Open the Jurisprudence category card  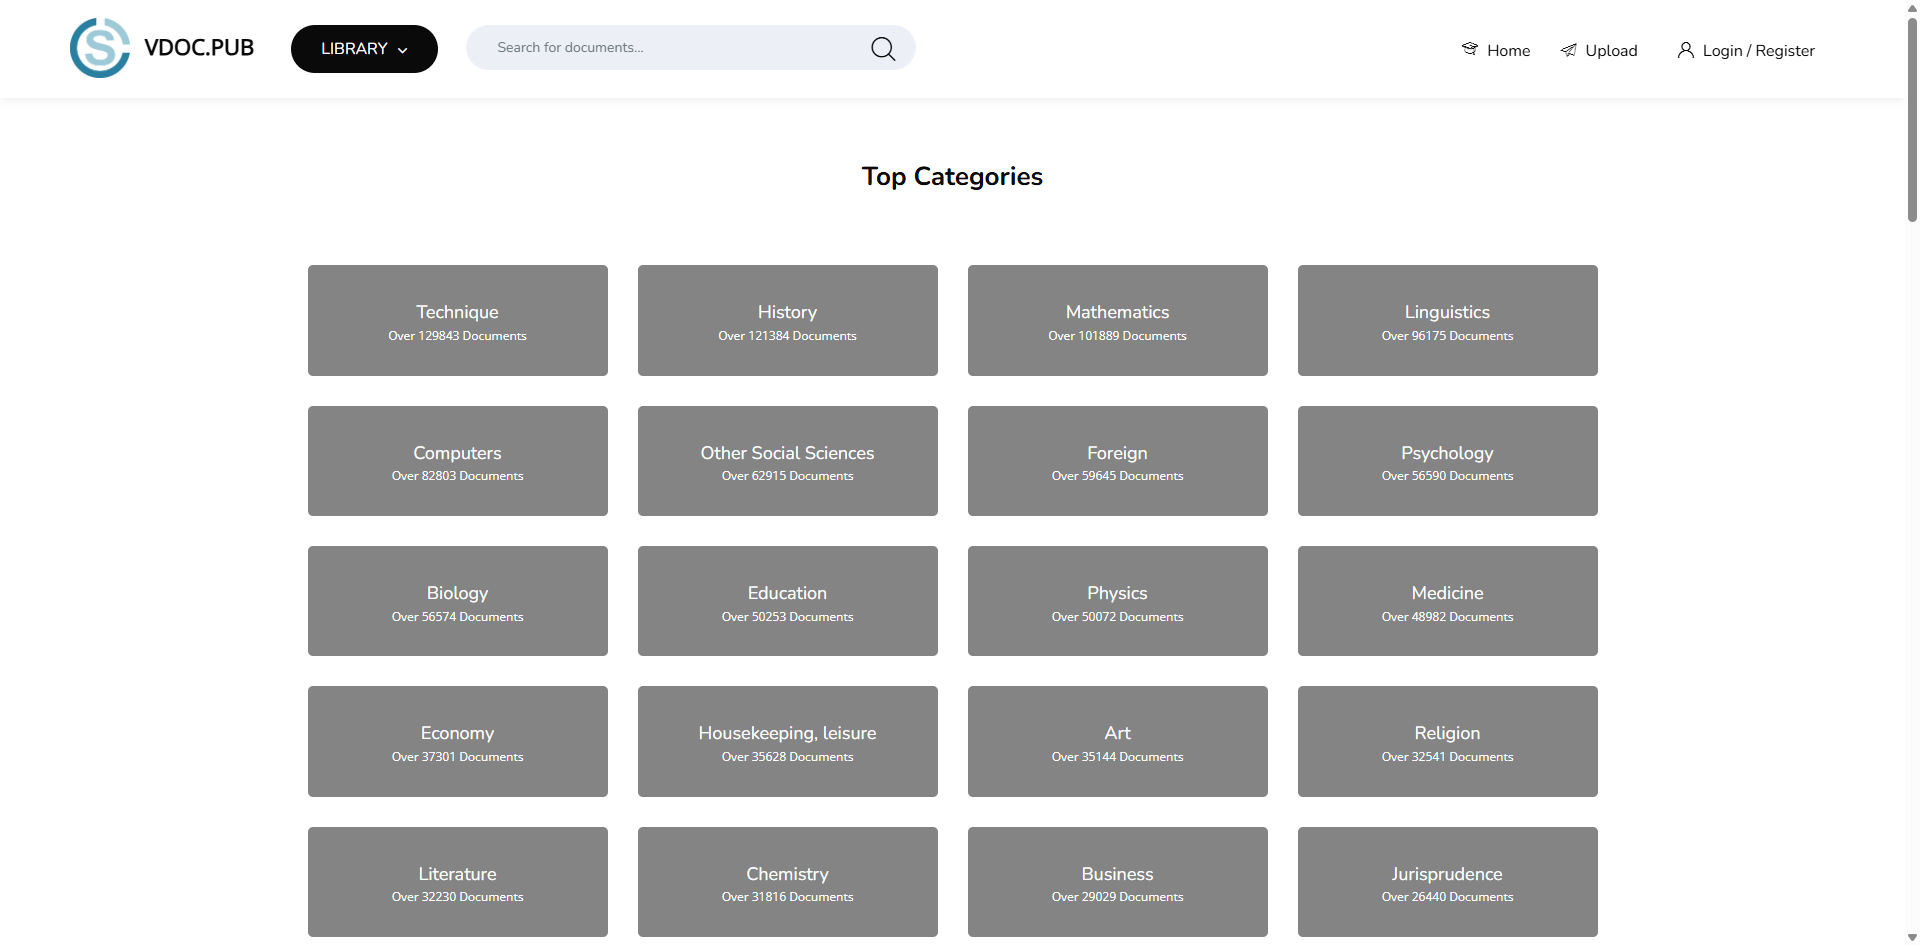[1447, 881]
